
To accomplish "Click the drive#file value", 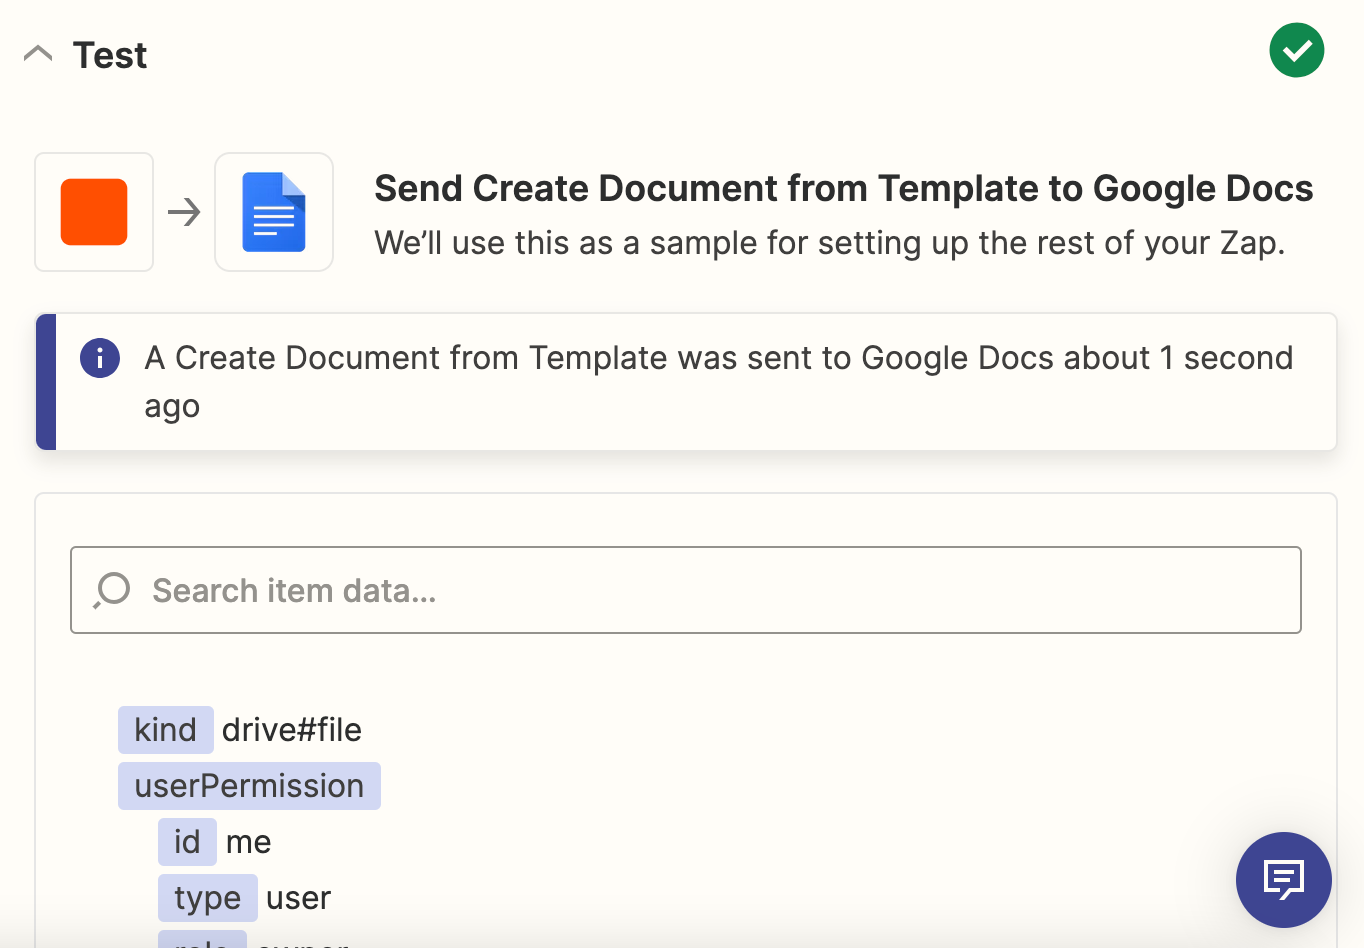I will tap(292, 730).
